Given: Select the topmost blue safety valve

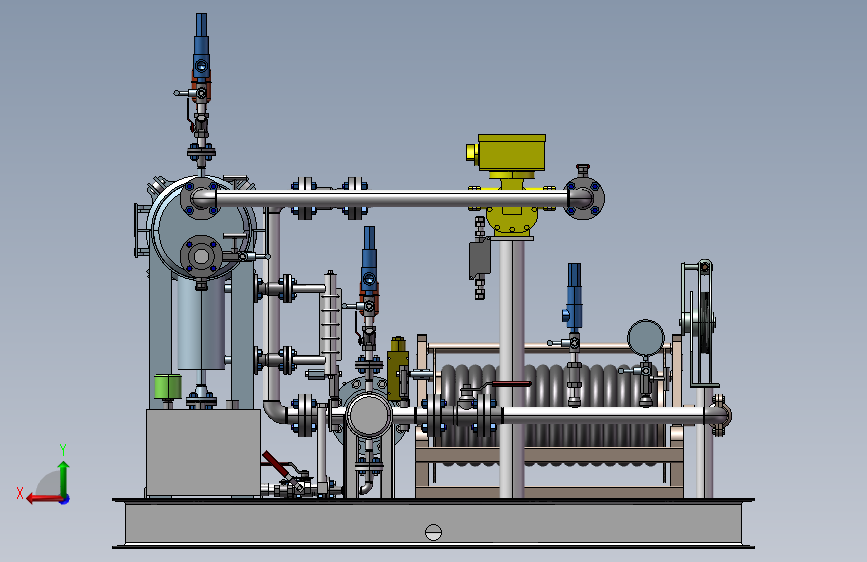Looking at the screenshot, I should pyautogui.click(x=201, y=45).
